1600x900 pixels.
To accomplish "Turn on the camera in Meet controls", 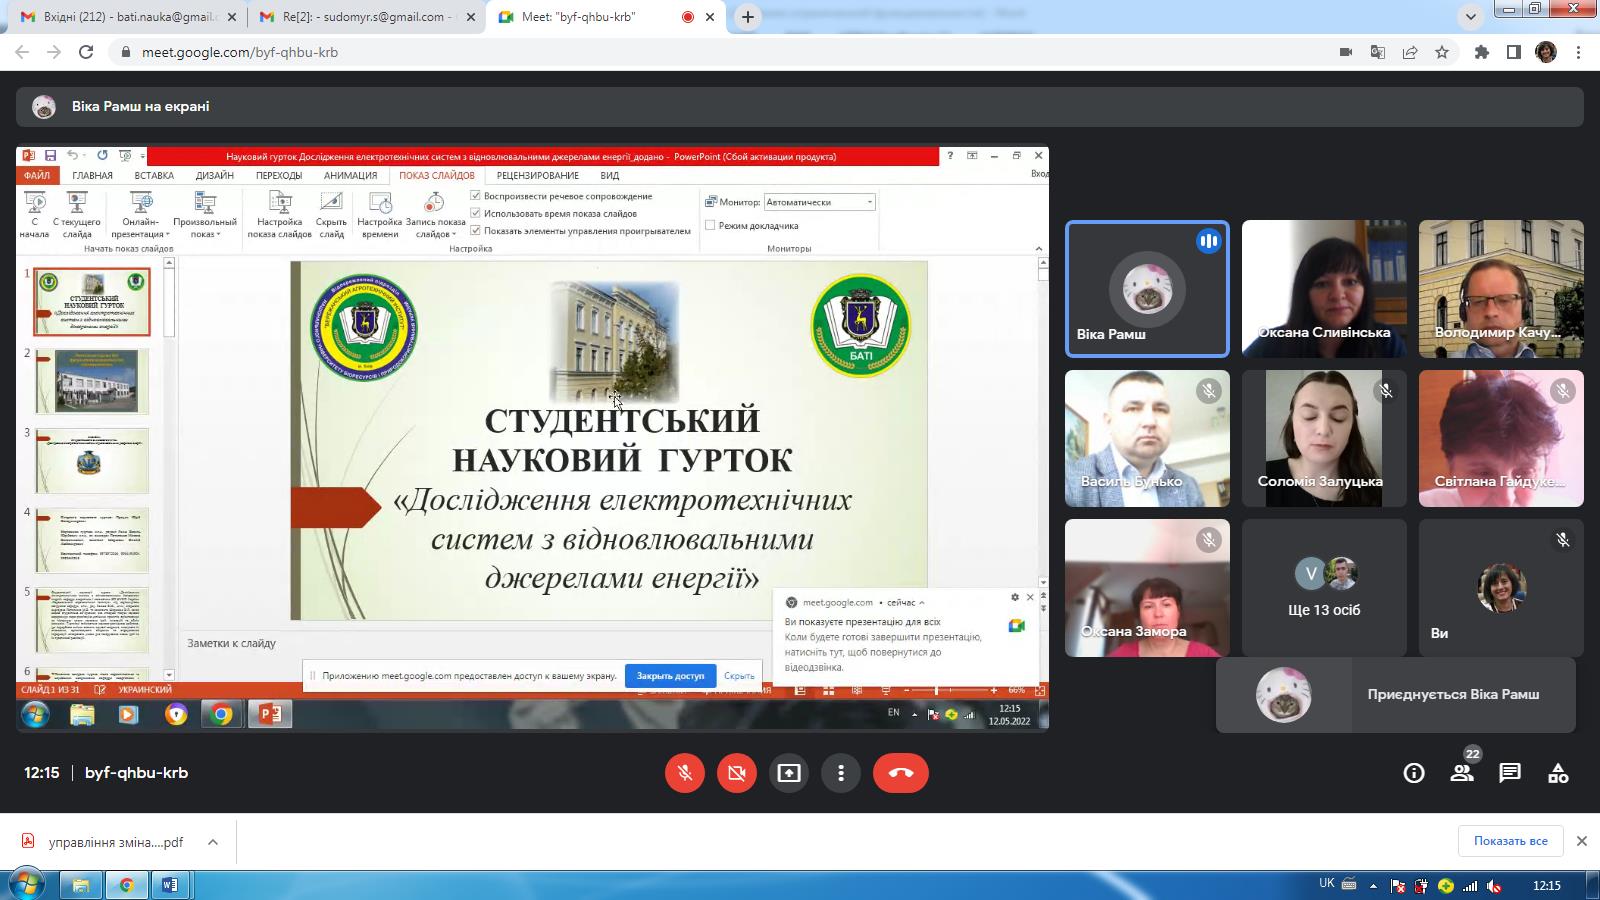I will point(737,773).
